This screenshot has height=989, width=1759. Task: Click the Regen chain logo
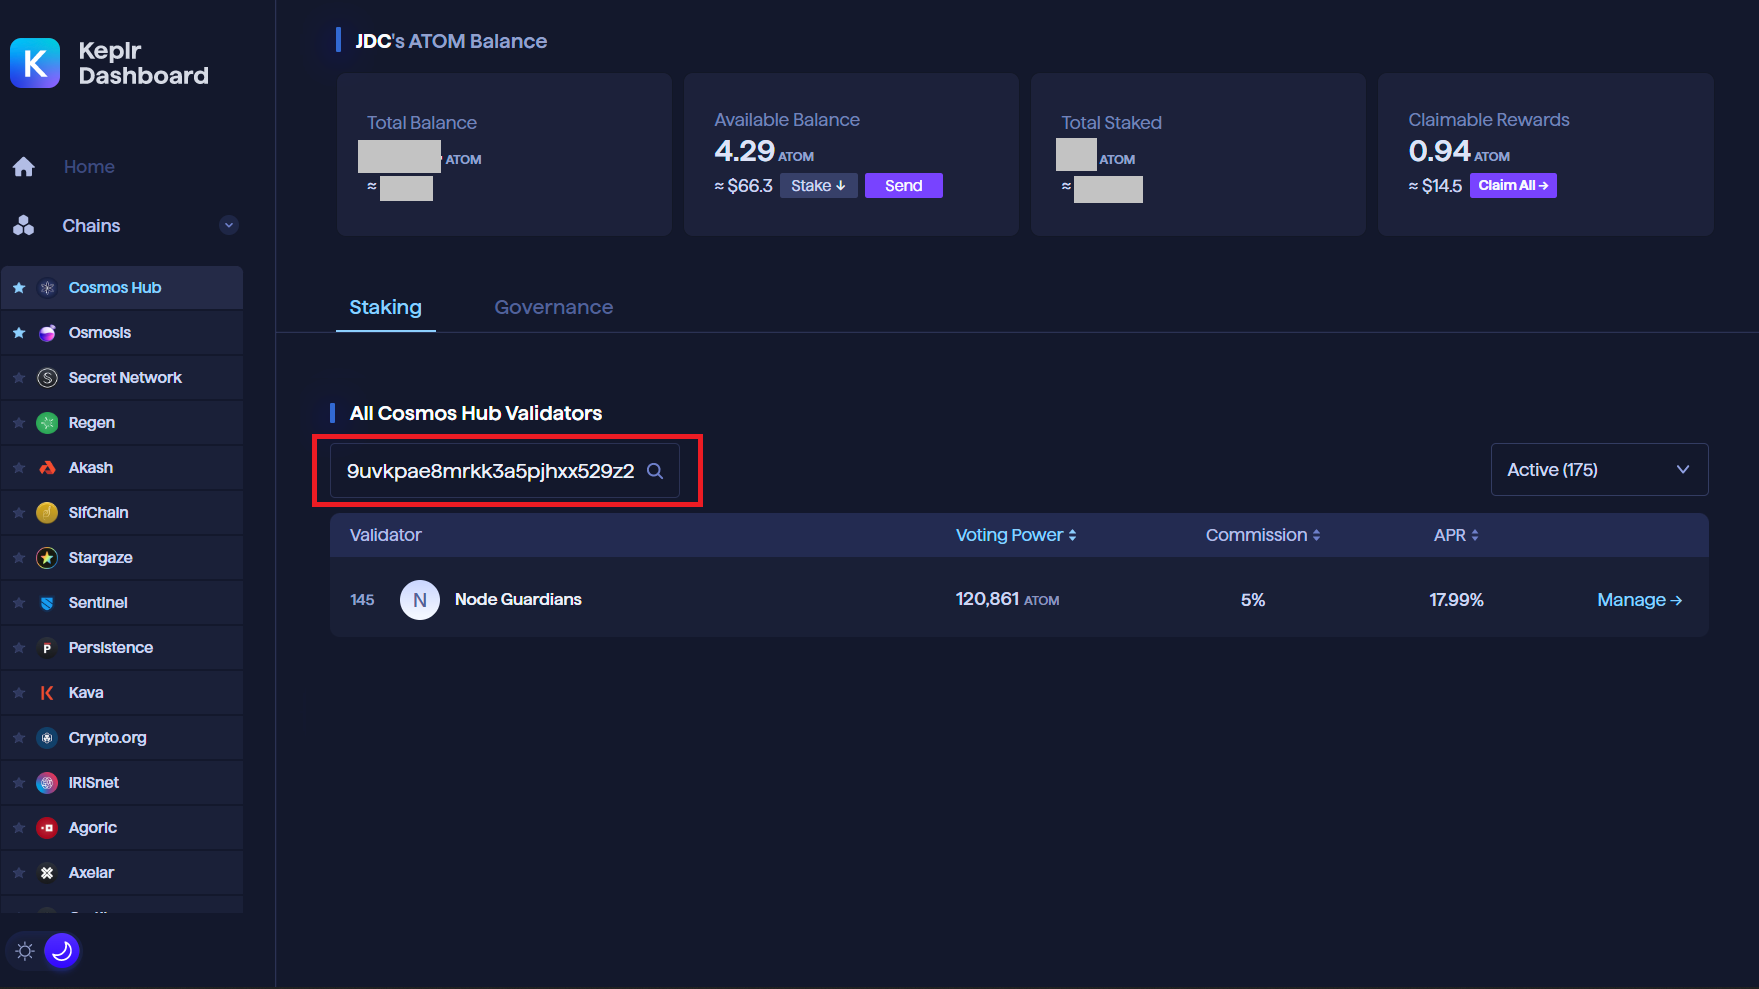[47, 423]
